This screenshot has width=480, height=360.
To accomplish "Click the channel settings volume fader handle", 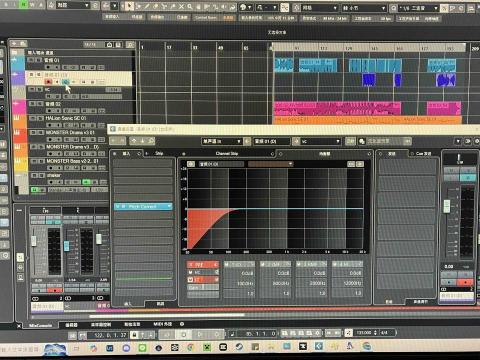I will (x=447, y=206).
